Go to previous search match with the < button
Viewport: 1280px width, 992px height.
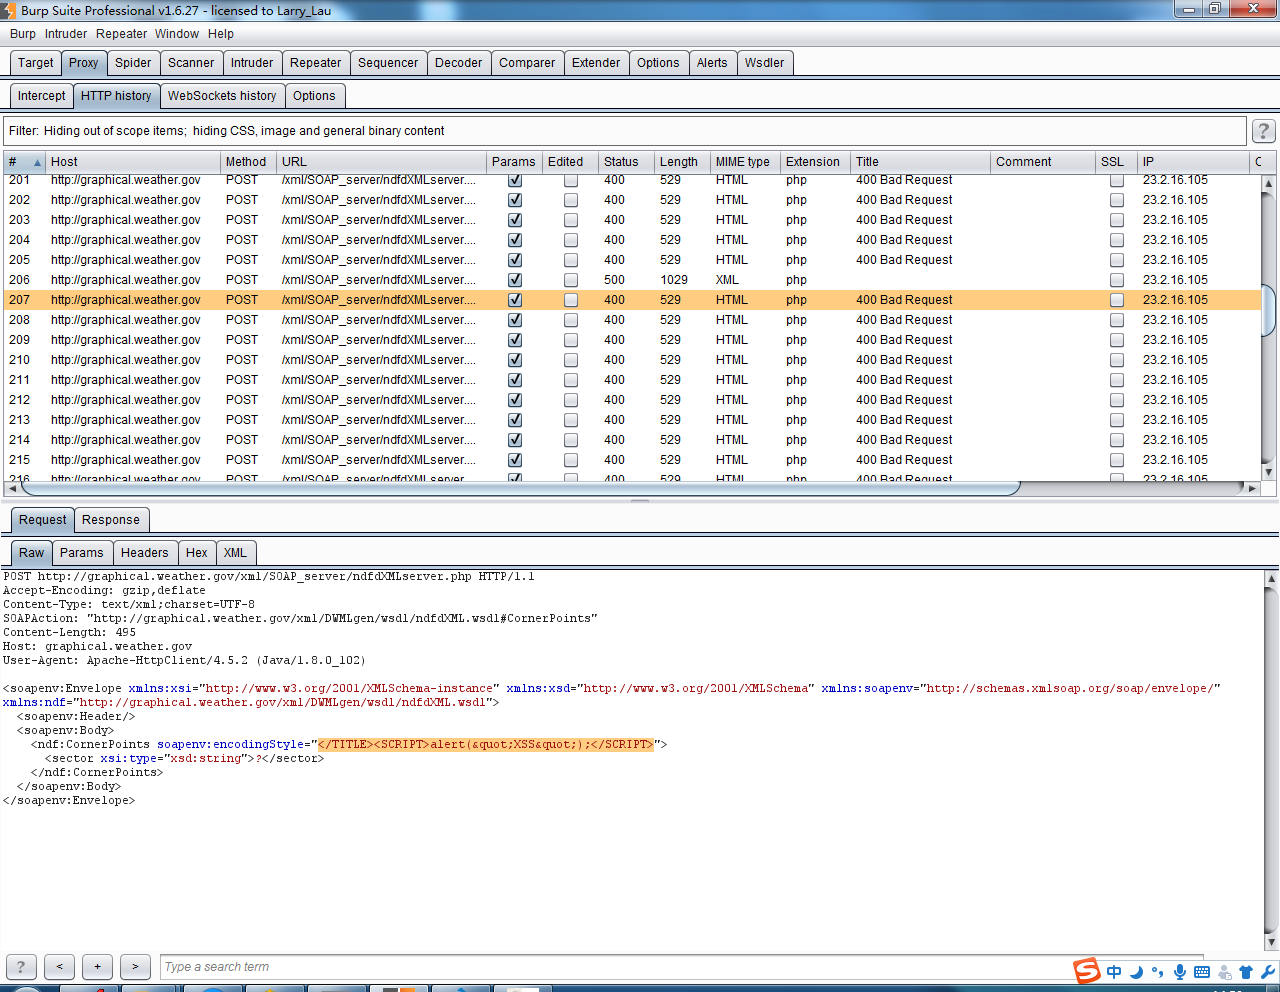point(59,967)
